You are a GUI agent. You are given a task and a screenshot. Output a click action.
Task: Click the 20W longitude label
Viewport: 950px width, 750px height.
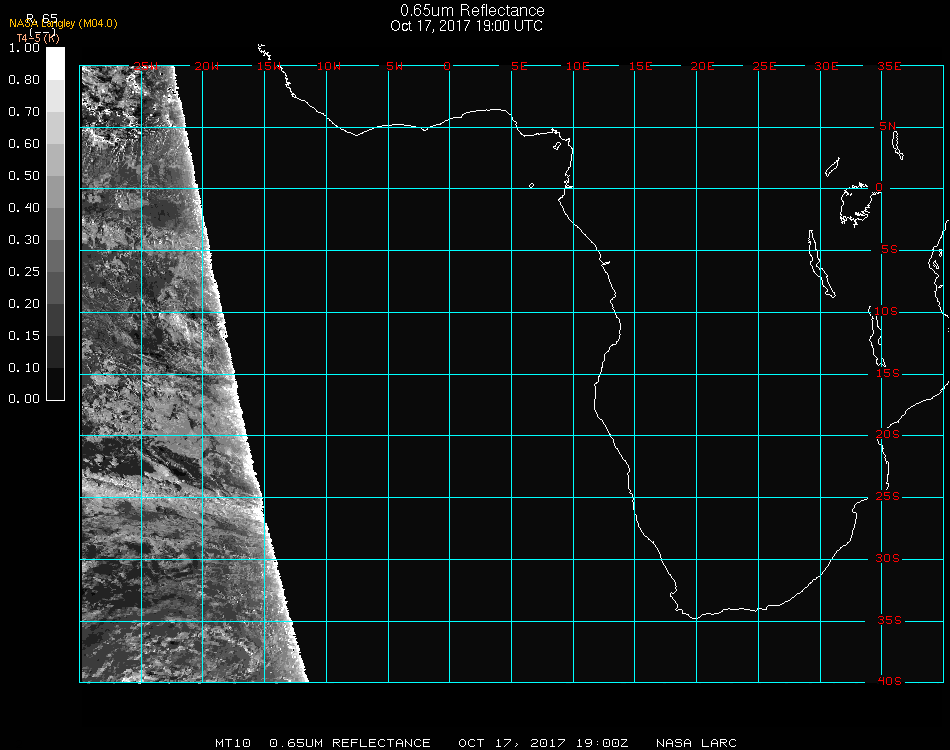[x=207, y=66]
